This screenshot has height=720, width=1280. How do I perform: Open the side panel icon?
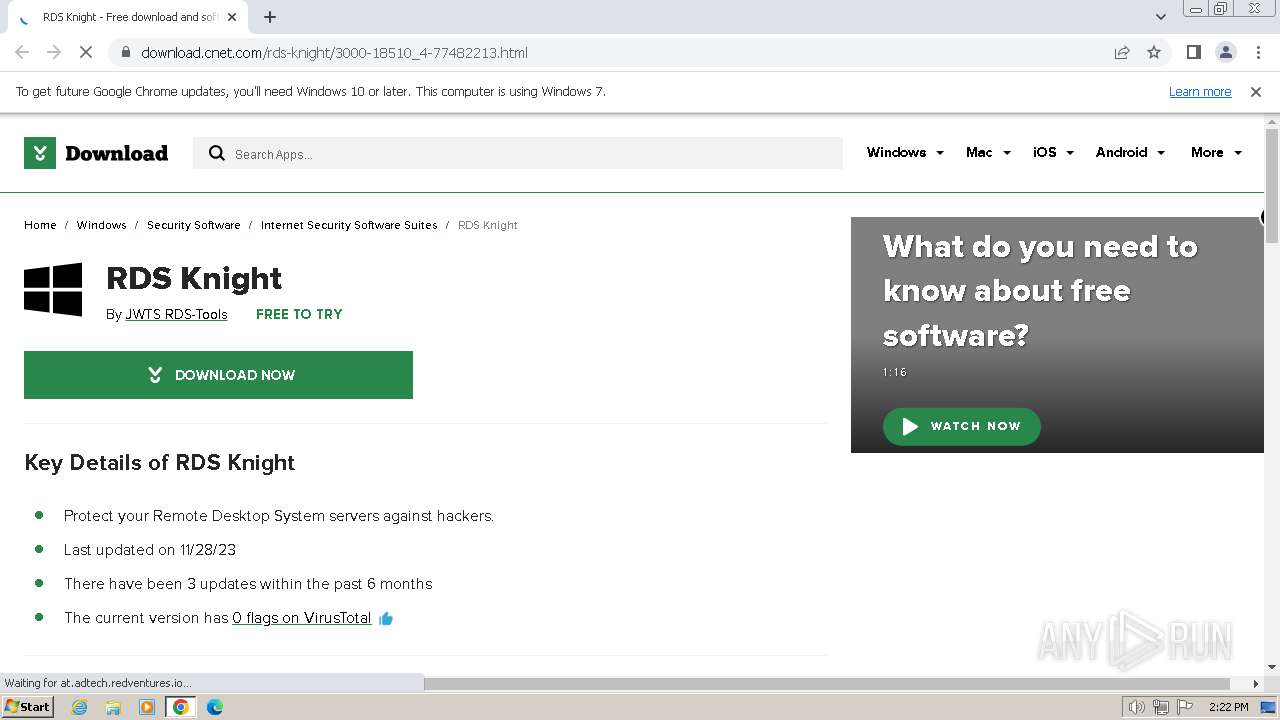click(x=1193, y=53)
